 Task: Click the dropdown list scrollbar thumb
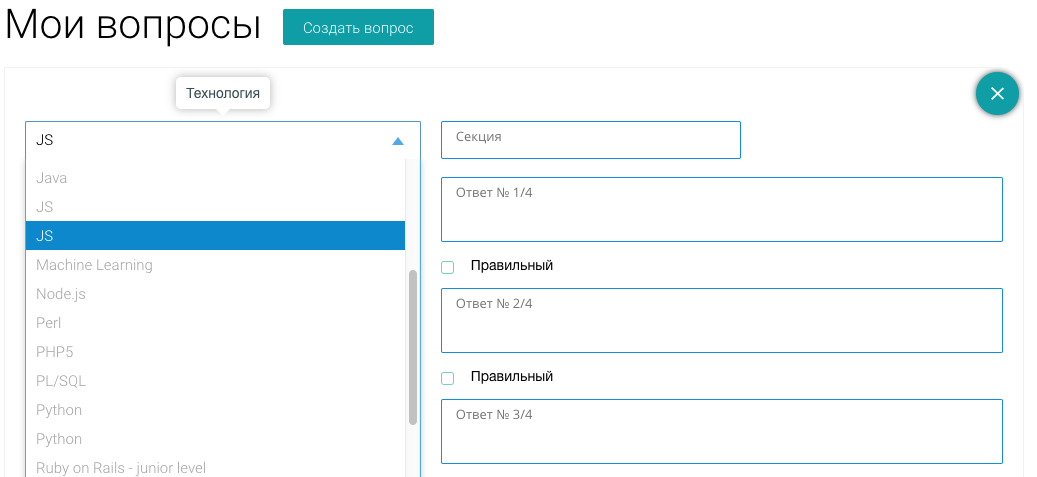(413, 347)
